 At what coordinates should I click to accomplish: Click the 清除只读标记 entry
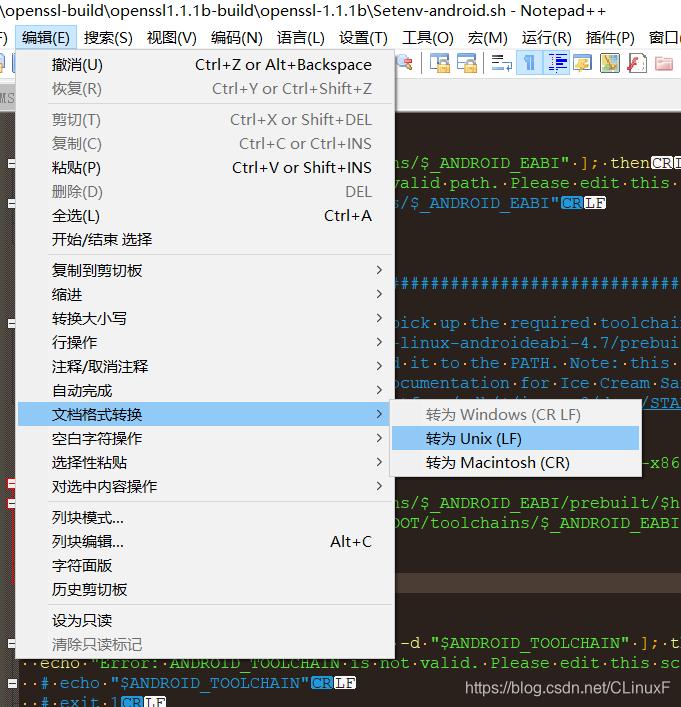[204, 644]
